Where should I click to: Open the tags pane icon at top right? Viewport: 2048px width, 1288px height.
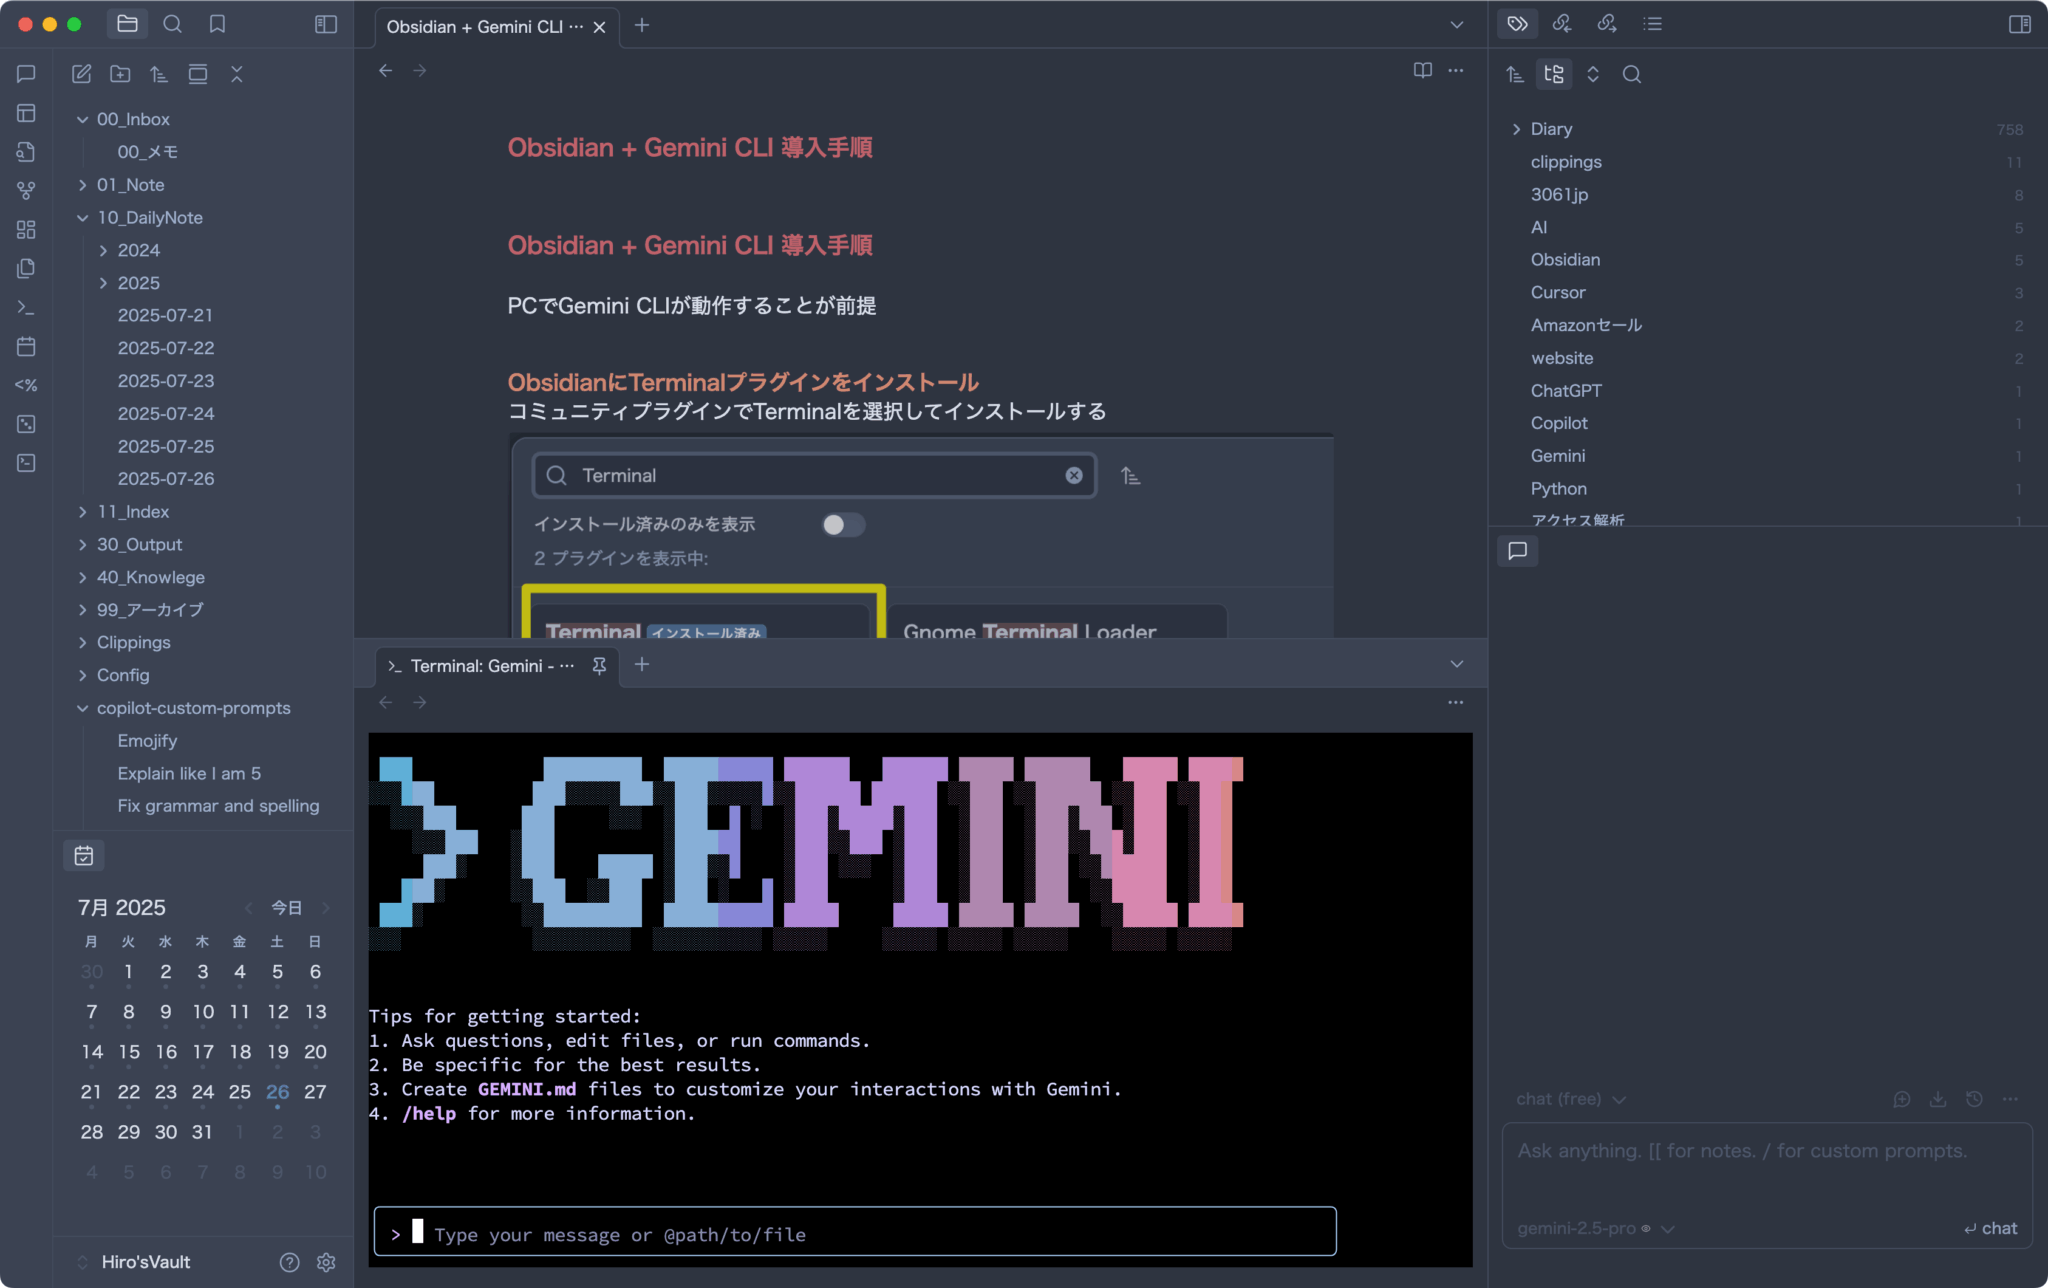click(1516, 23)
